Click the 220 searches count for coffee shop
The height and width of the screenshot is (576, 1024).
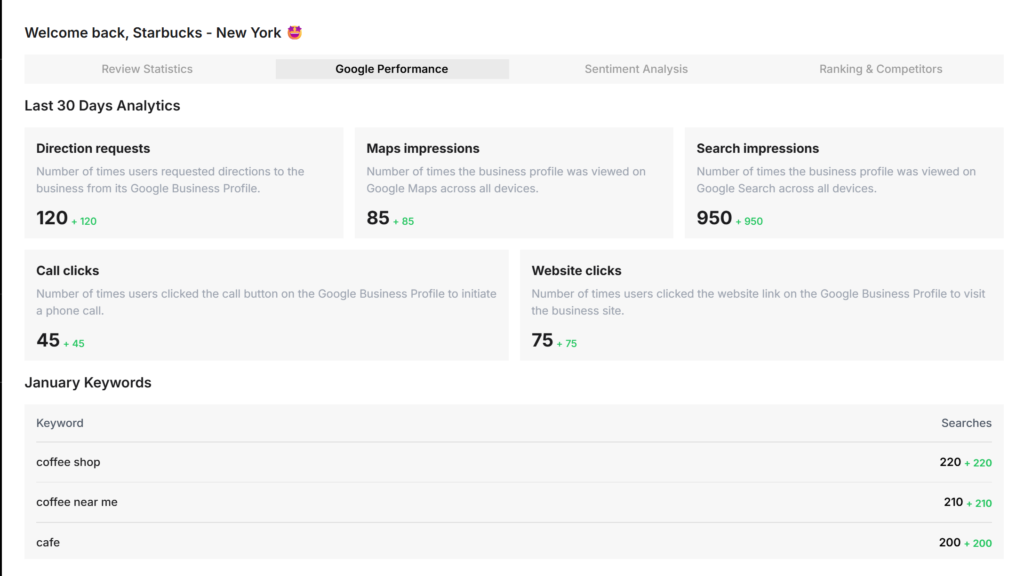tap(950, 462)
